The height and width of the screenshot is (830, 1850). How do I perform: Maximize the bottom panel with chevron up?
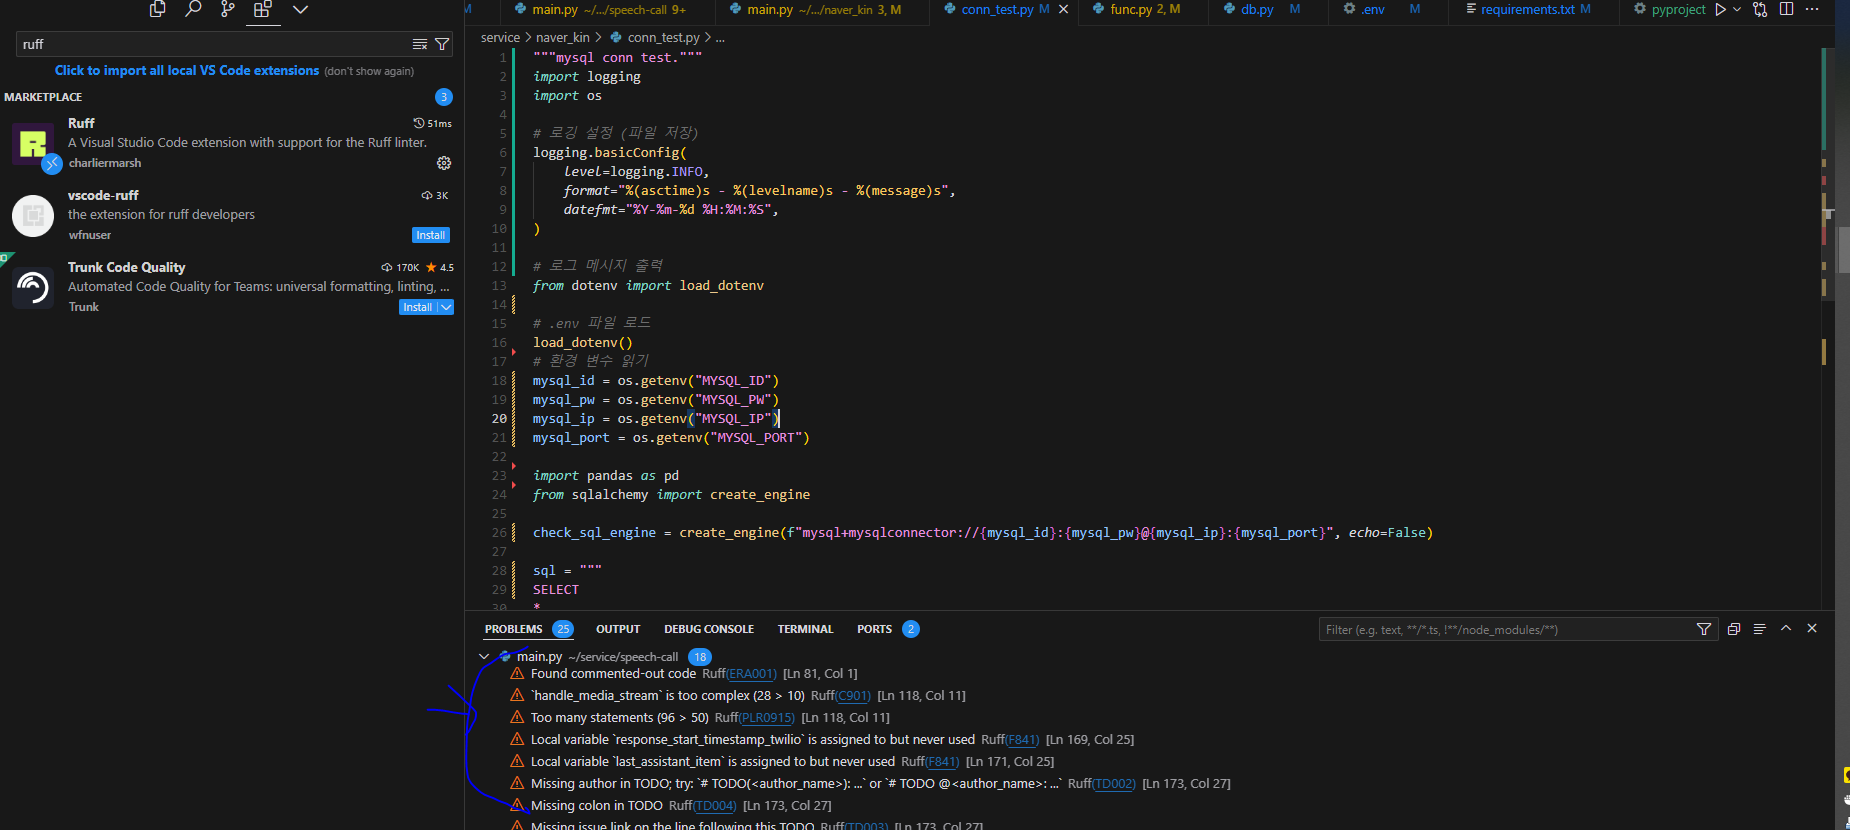(x=1786, y=628)
